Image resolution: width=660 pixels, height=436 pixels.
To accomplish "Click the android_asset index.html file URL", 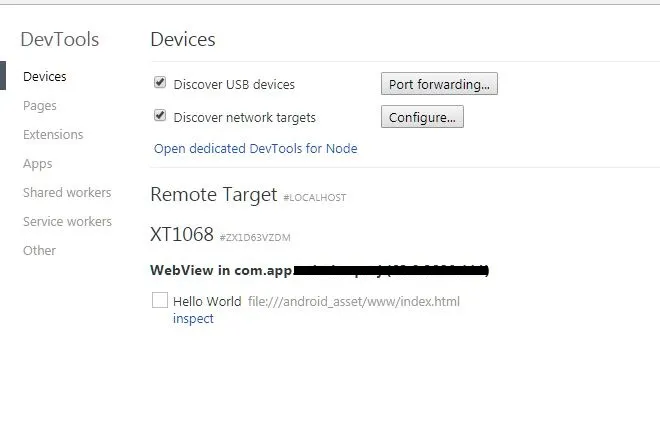I will [354, 301].
